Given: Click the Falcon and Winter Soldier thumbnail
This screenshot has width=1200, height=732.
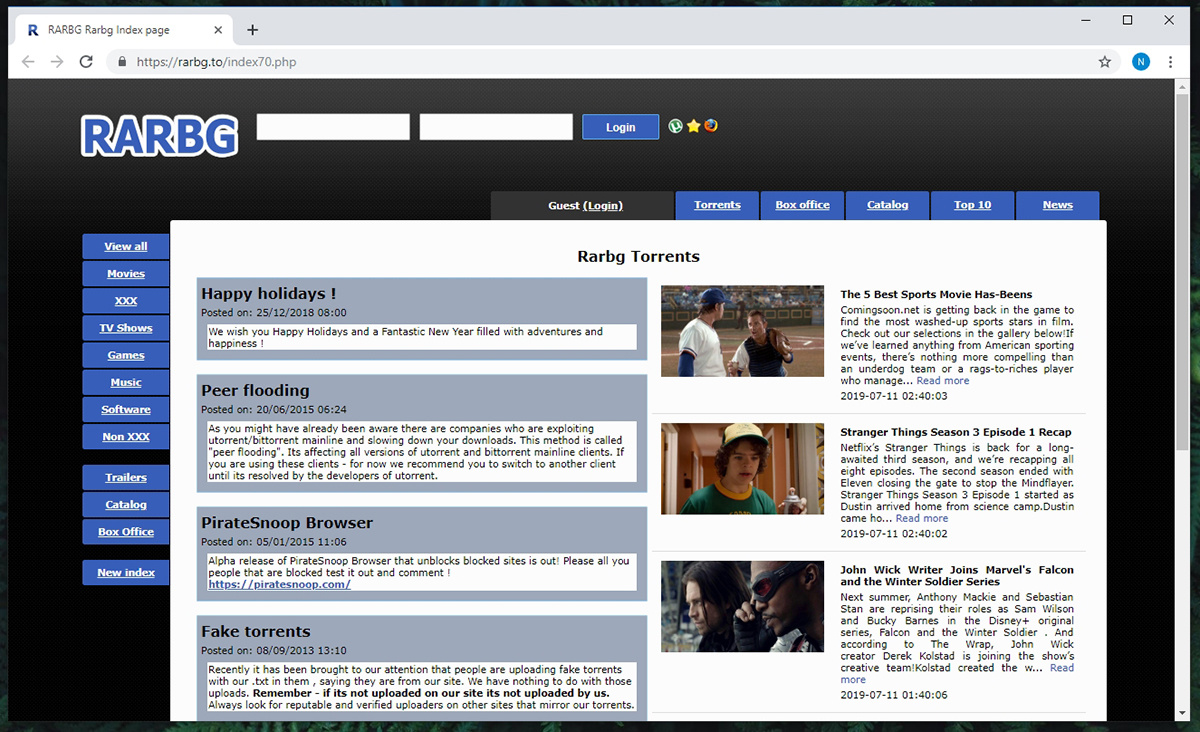Looking at the screenshot, I should (742, 606).
